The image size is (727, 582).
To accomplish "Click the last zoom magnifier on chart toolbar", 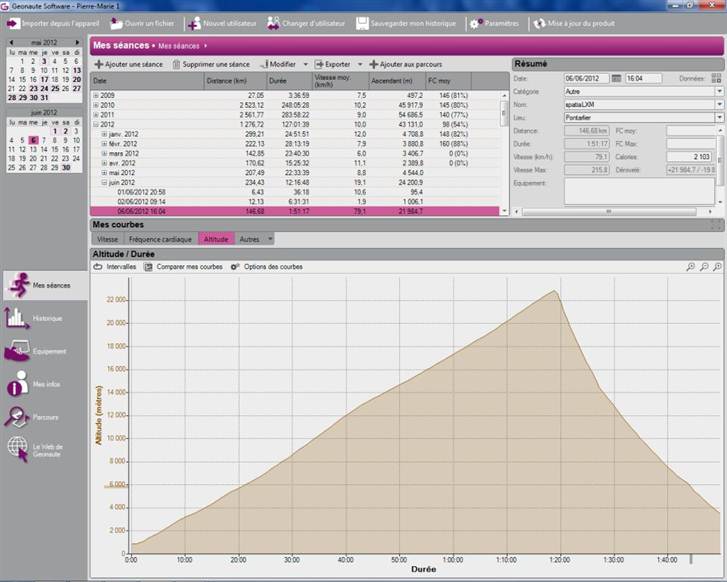I will 717,267.
